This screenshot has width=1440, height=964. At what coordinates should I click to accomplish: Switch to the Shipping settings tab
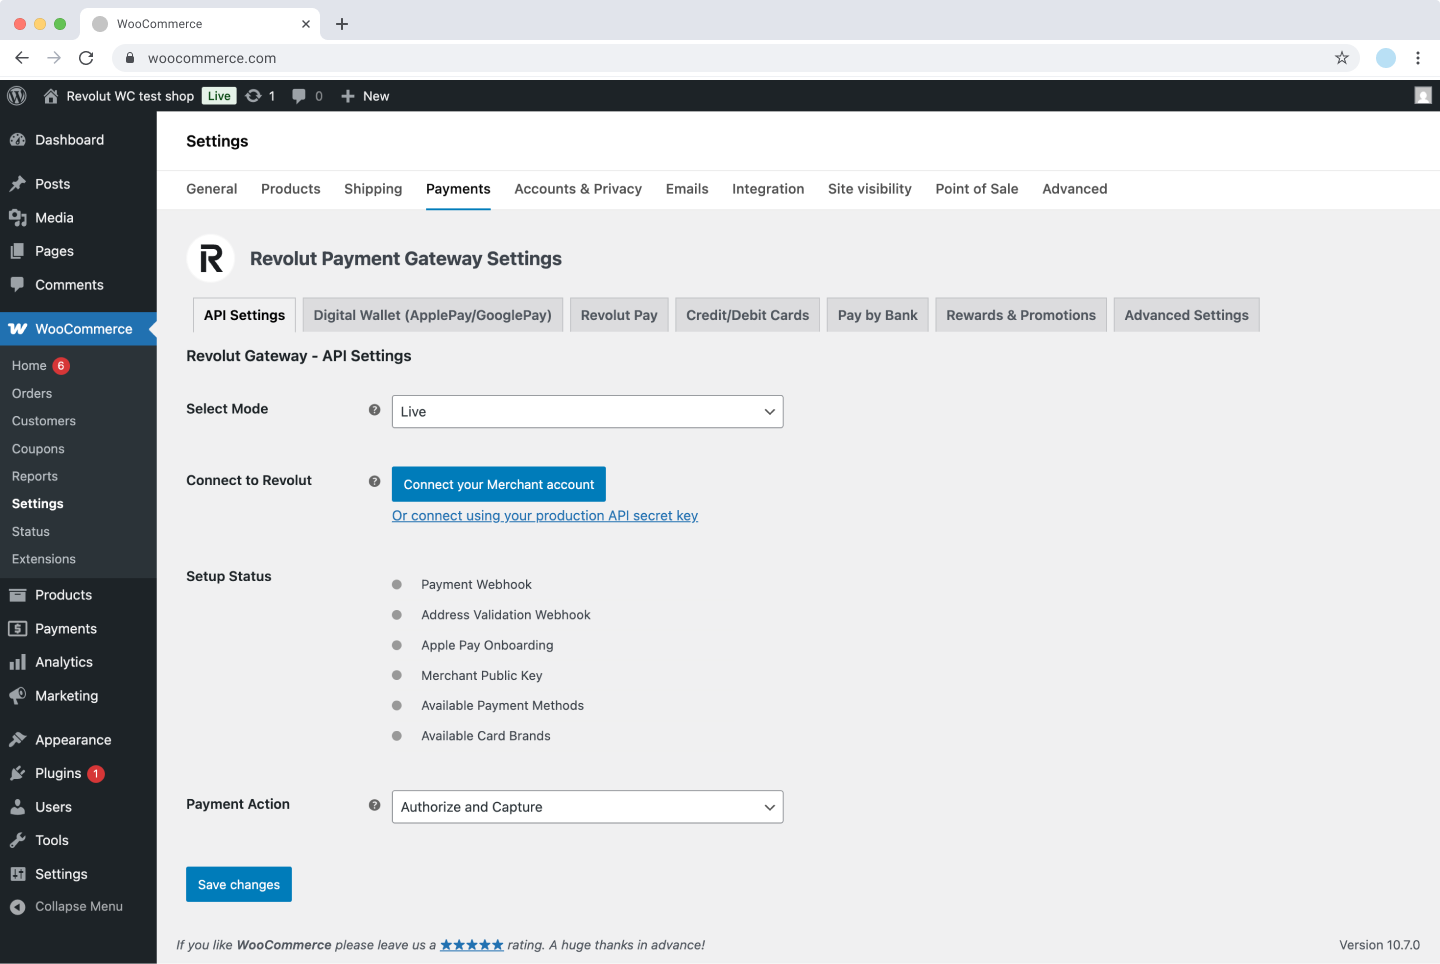click(x=373, y=189)
